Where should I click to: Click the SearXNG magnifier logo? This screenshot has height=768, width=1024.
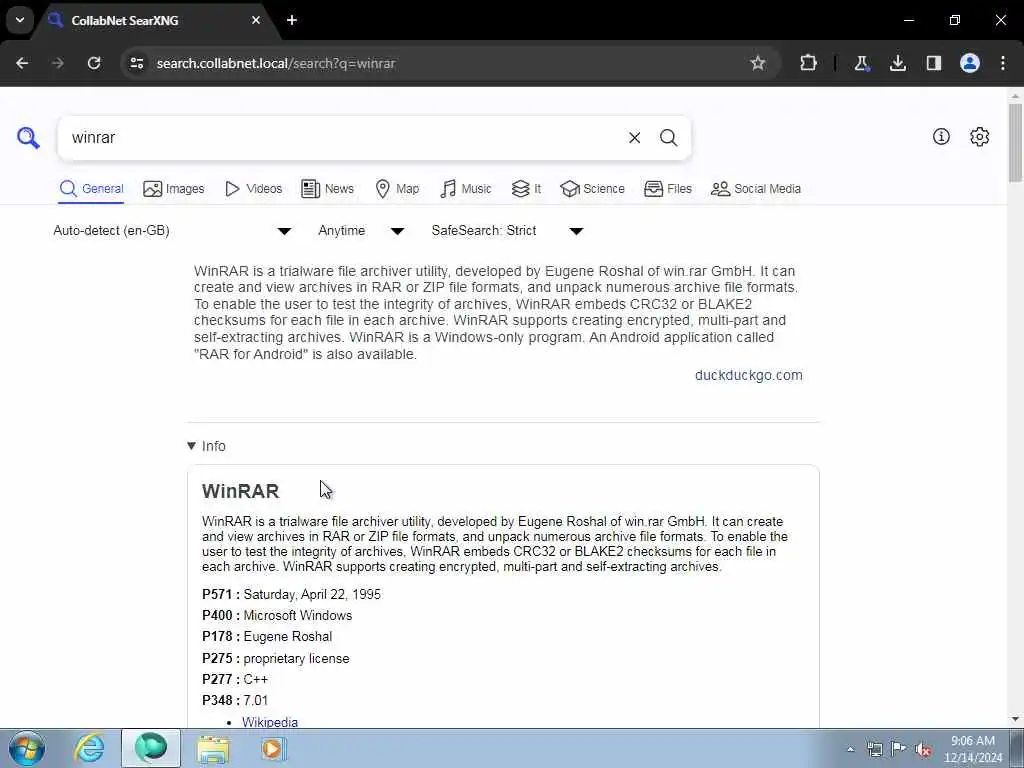[x=28, y=138]
